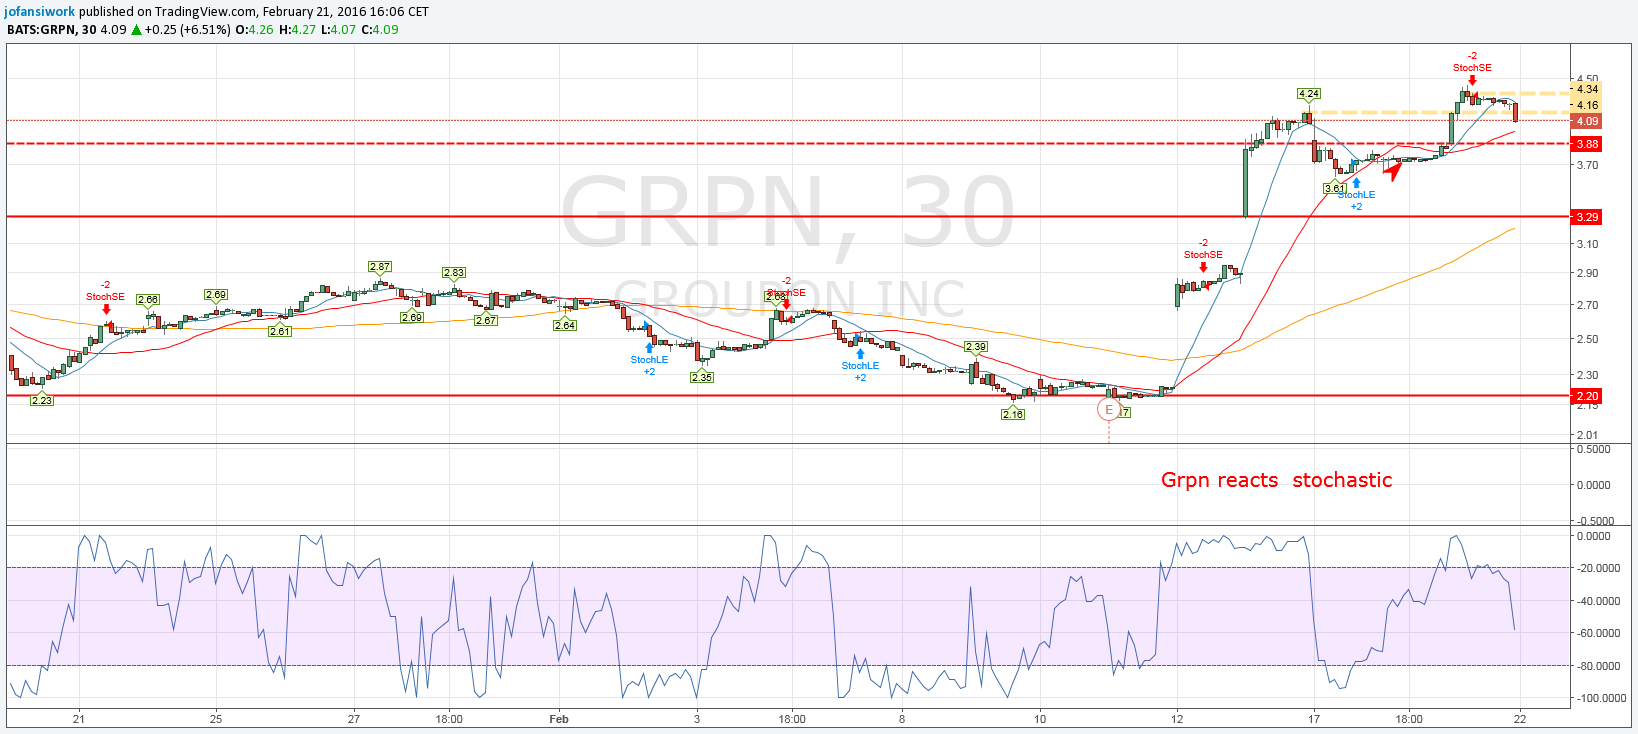Screen dimensions: 1638x734
Task: Select the StochSE sell arrow above 4.34 high
Action: click(1472, 80)
